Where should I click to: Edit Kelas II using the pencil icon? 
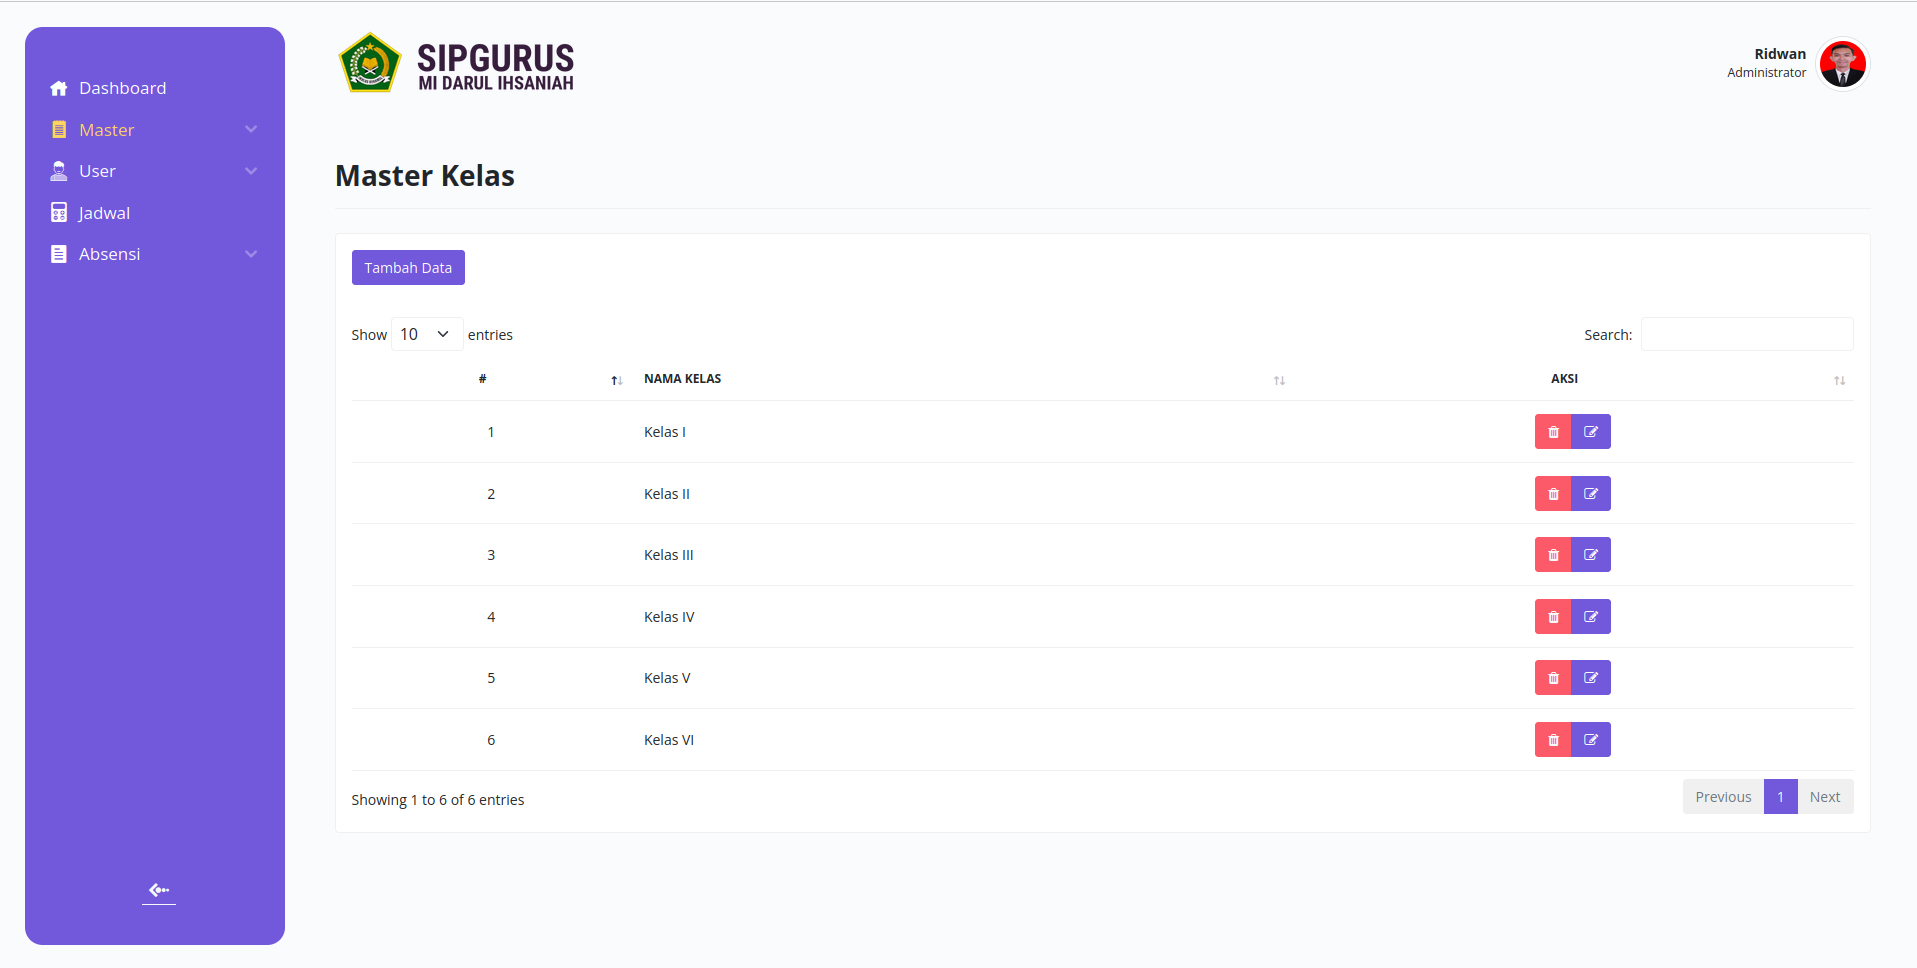pyautogui.click(x=1591, y=494)
